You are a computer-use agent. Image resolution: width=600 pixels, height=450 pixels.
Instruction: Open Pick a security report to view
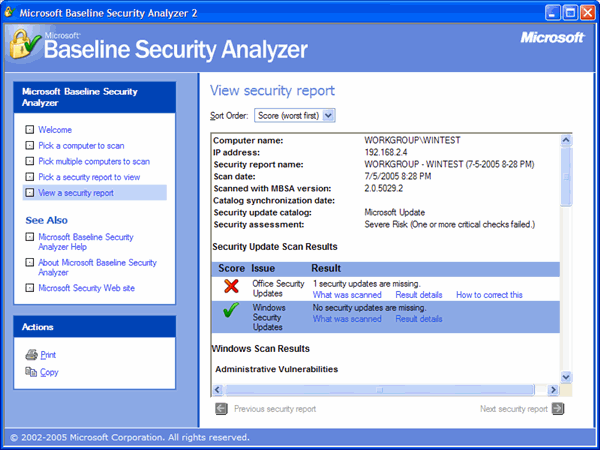(x=89, y=177)
